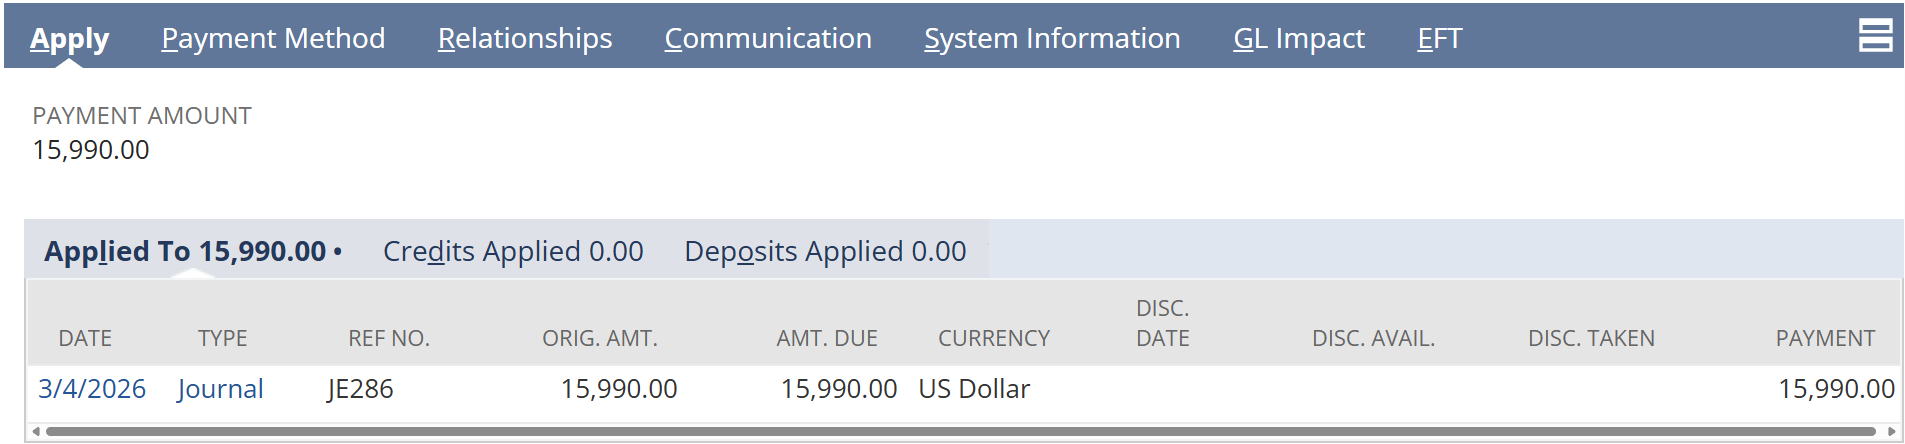Open the 3/4/2026 date link
The height and width of the screenshot is (444, 1905).
pyautogui.click(x=92, y=389)
